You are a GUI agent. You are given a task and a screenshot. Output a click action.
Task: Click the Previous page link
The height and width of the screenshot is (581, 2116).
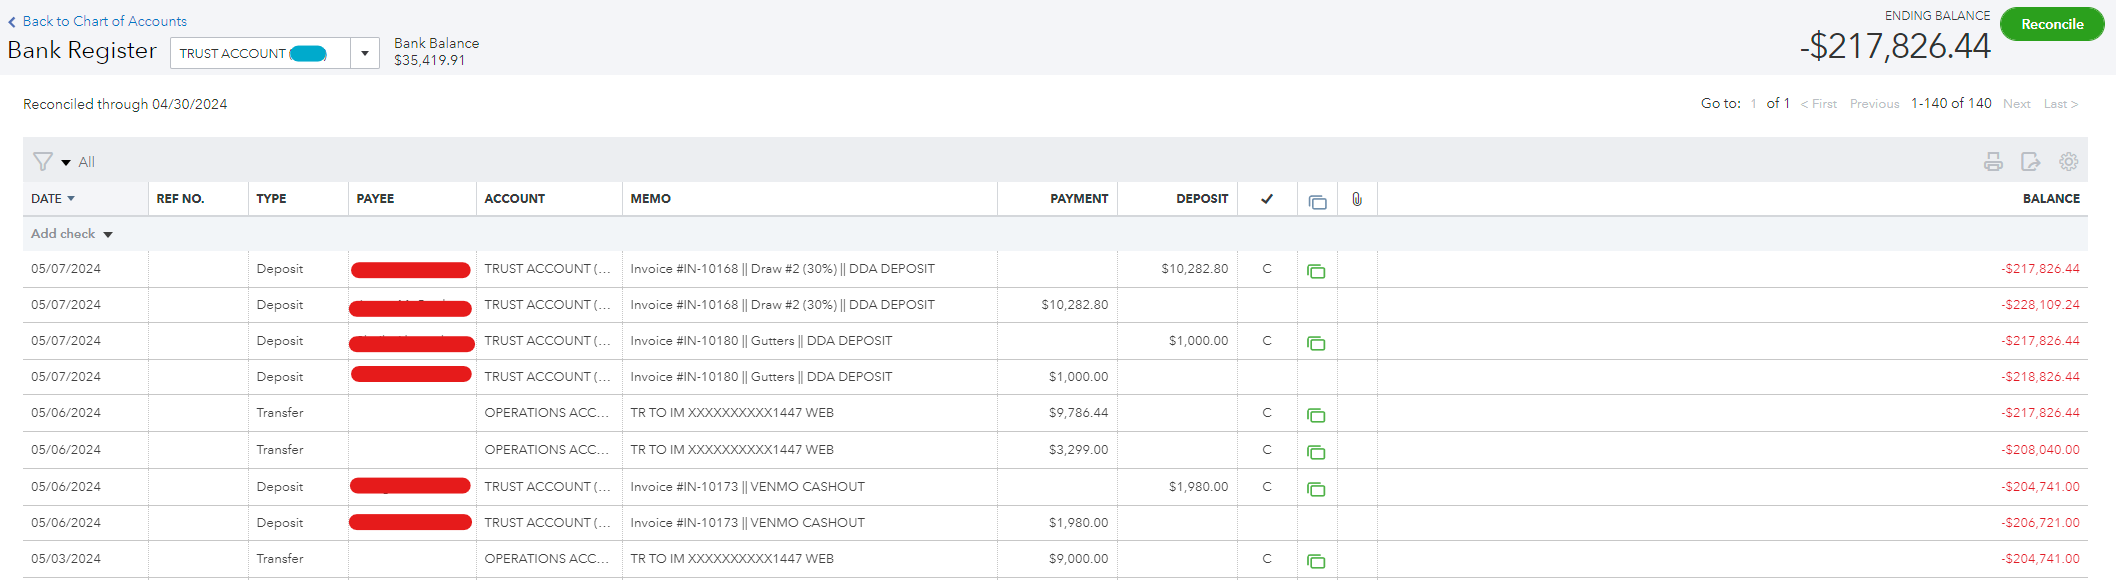pyautogui.click(x=1874, y=104)
